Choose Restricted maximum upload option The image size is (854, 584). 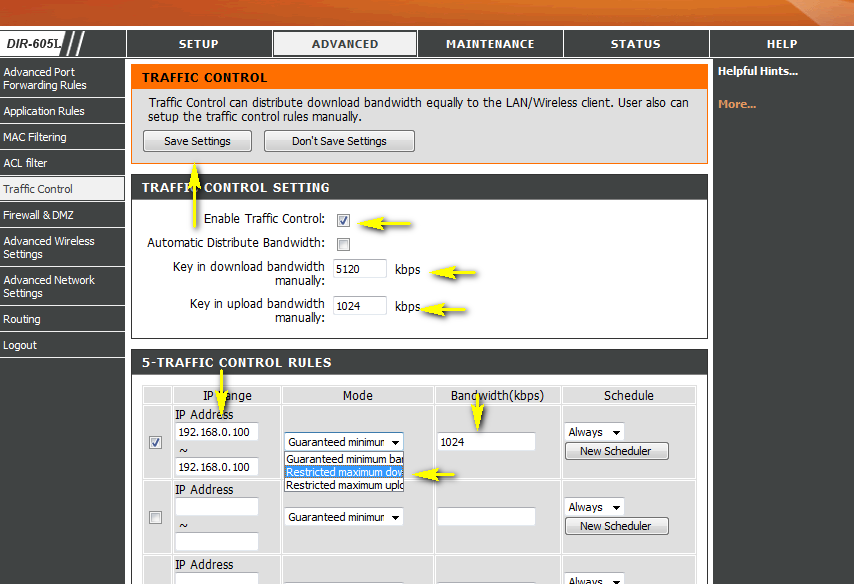[x=344, y=485]
